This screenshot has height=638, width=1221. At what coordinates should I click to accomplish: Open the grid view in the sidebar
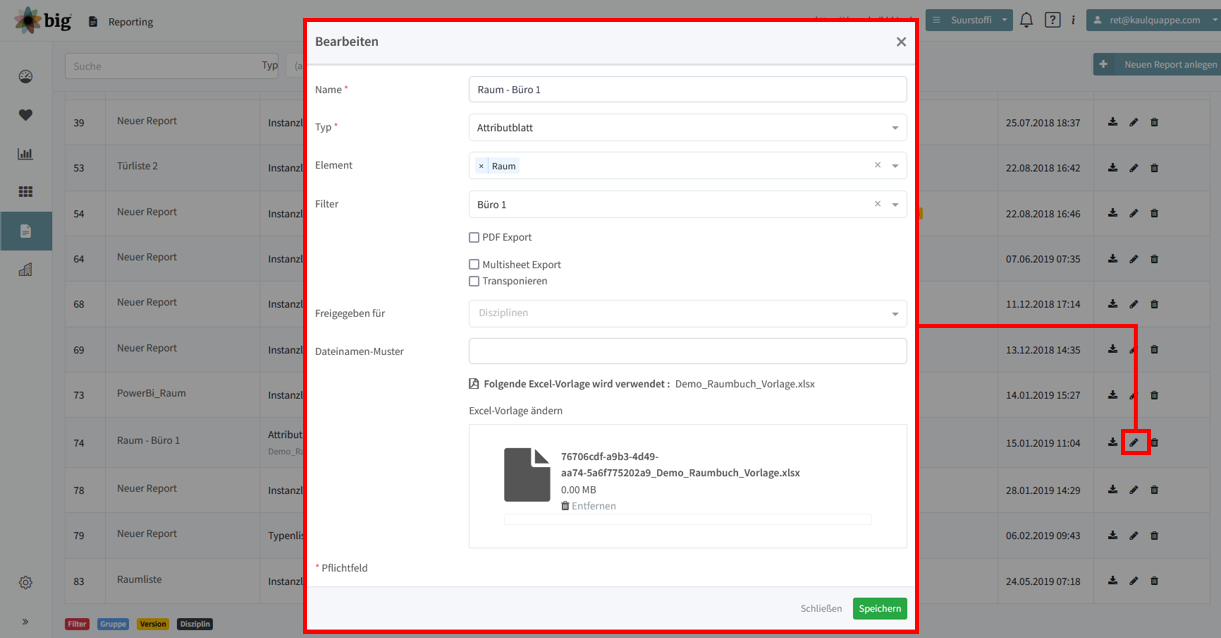click(26, 192)
